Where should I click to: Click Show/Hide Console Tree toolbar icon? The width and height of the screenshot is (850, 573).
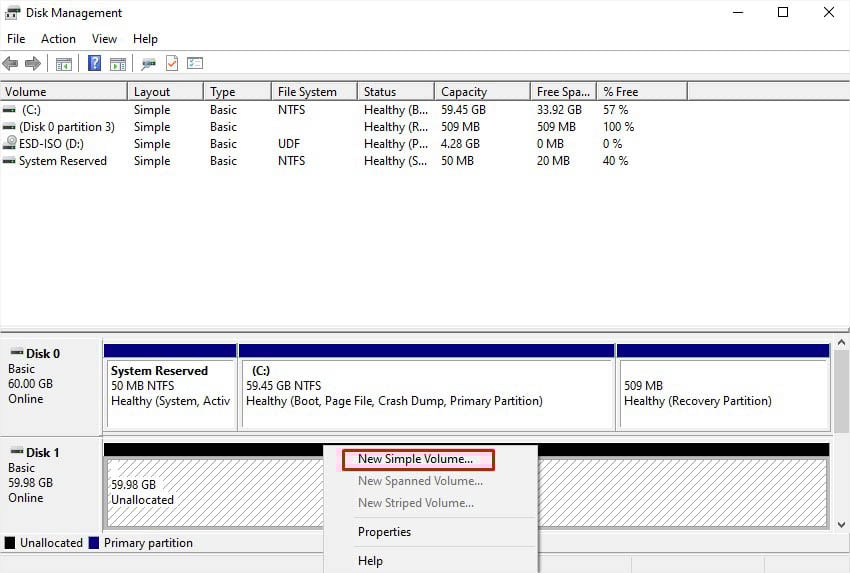click(x=63, y=64)
